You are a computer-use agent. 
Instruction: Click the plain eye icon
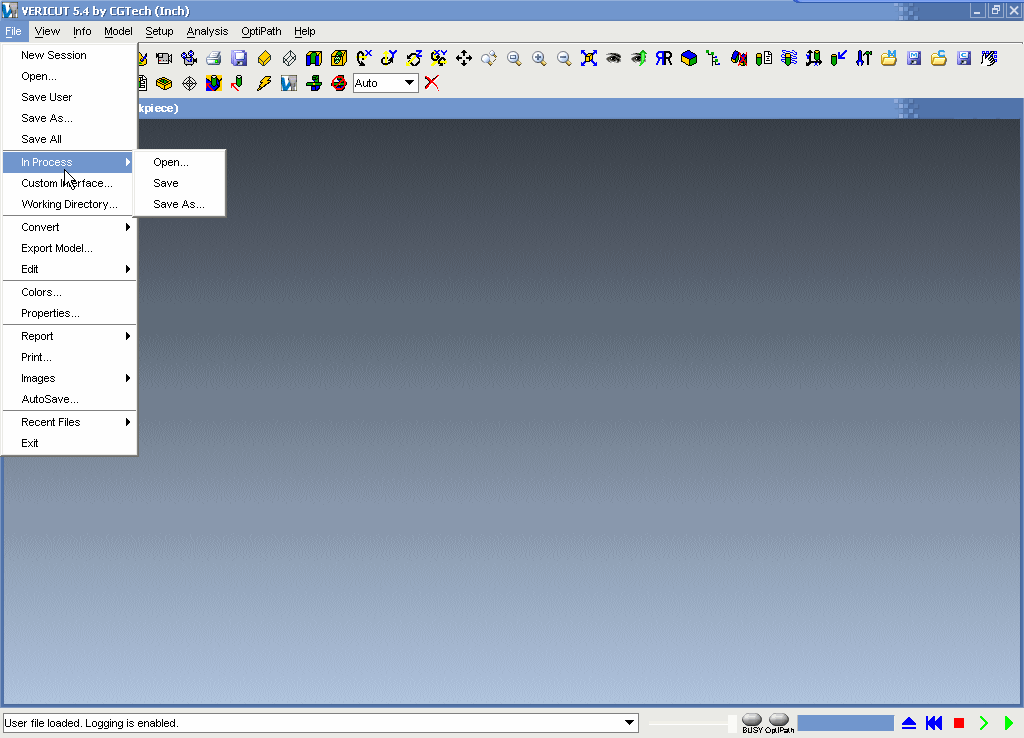pos(613,59)
